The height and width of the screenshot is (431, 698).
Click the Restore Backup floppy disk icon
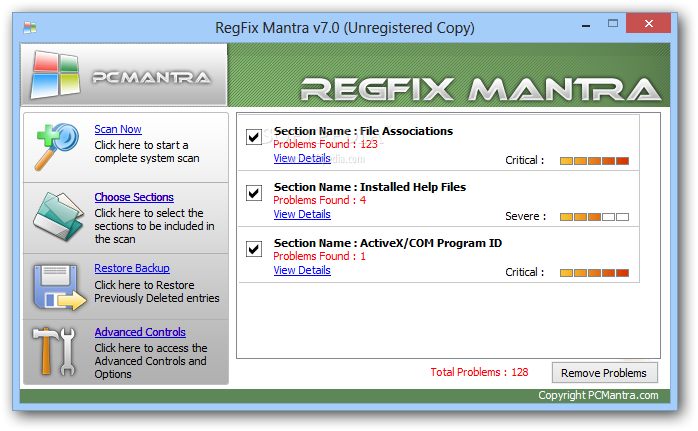[60, 287]
